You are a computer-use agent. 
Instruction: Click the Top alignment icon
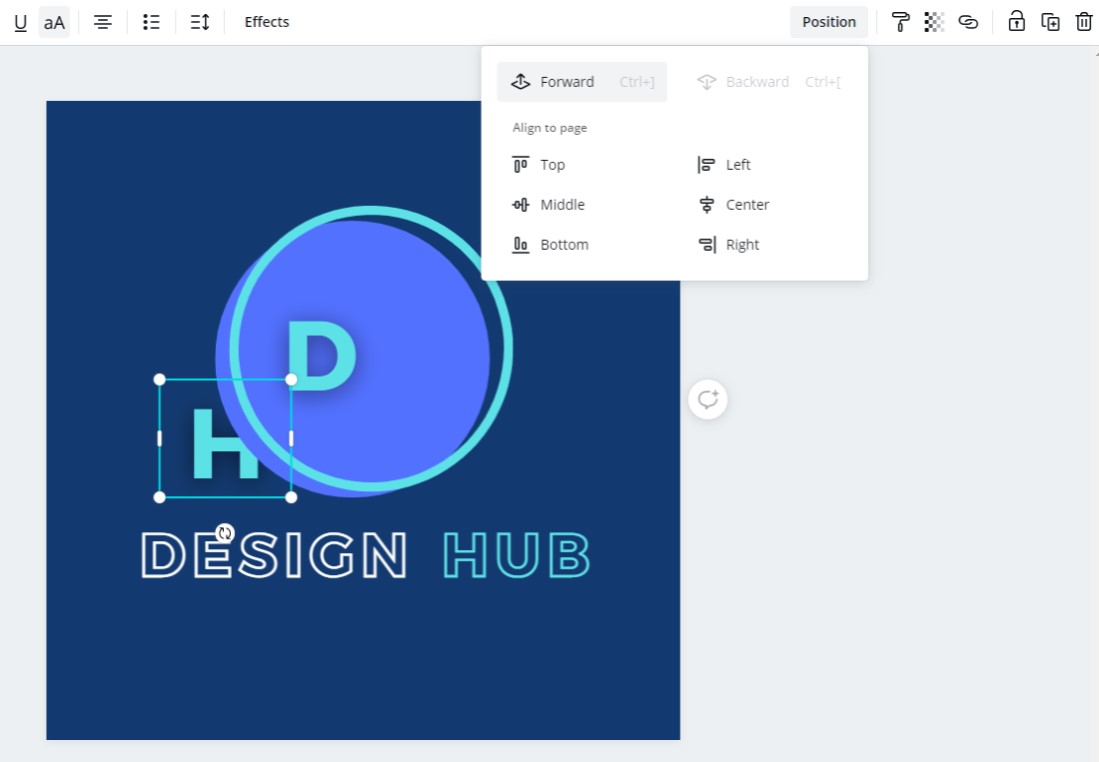521,165
